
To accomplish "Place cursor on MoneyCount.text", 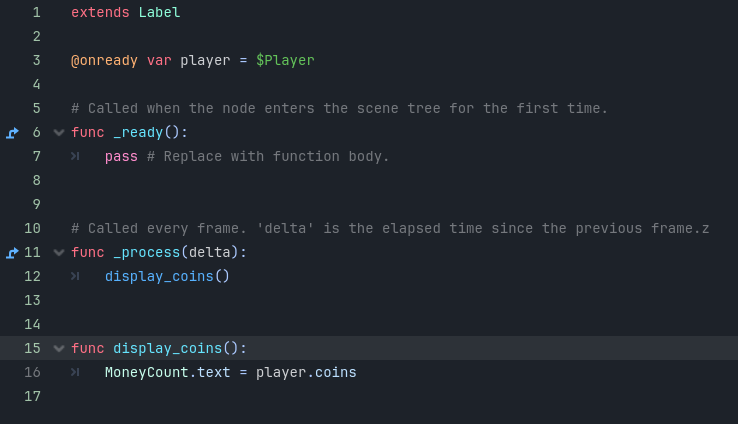I will (168, 372).
